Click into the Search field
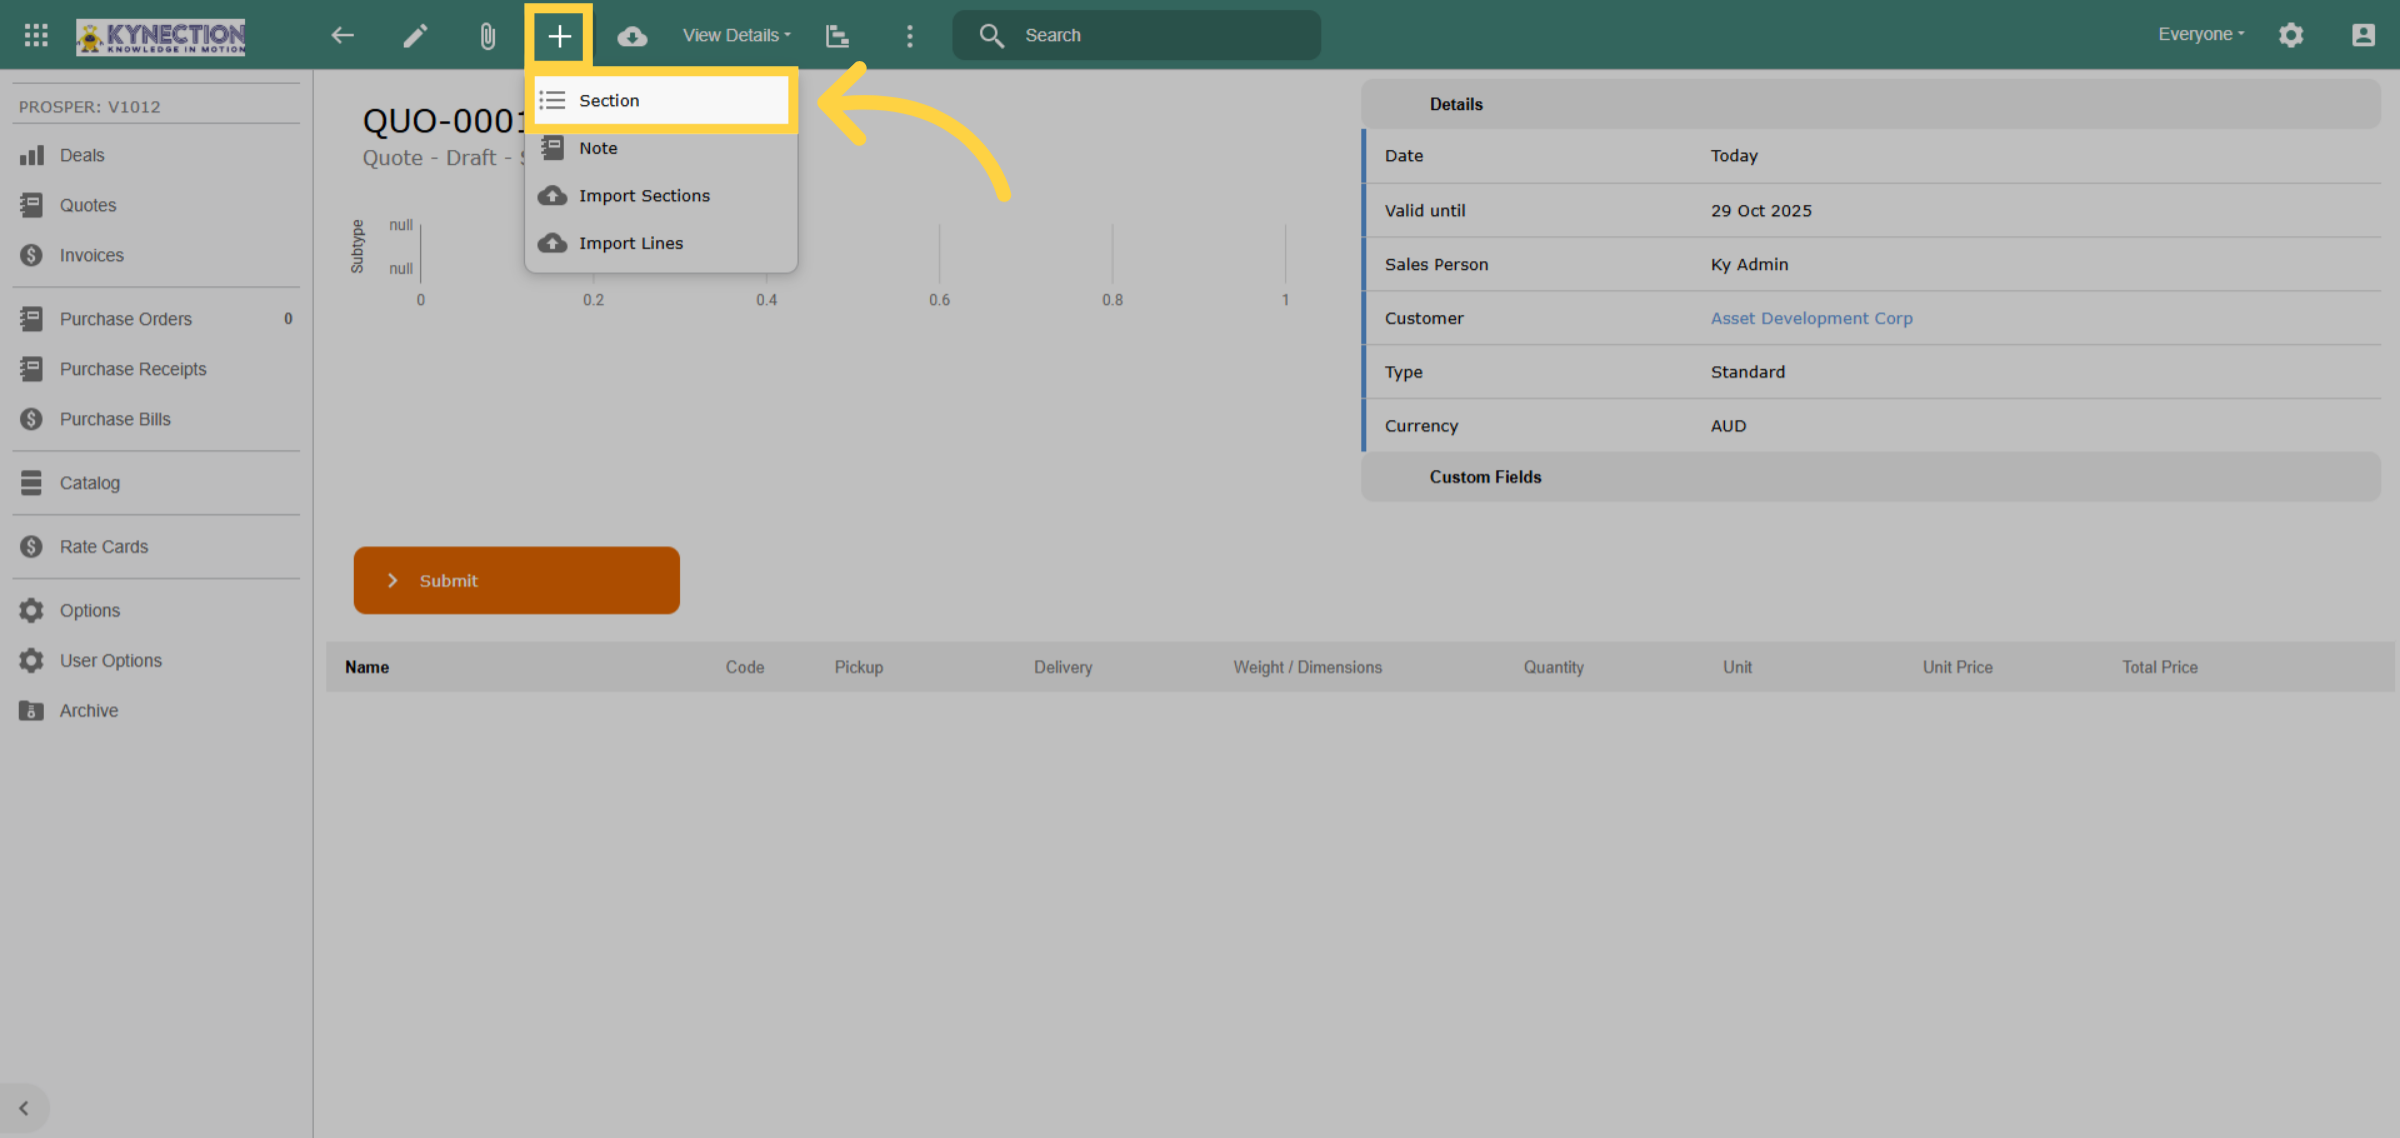 [x=1136, y=35]
